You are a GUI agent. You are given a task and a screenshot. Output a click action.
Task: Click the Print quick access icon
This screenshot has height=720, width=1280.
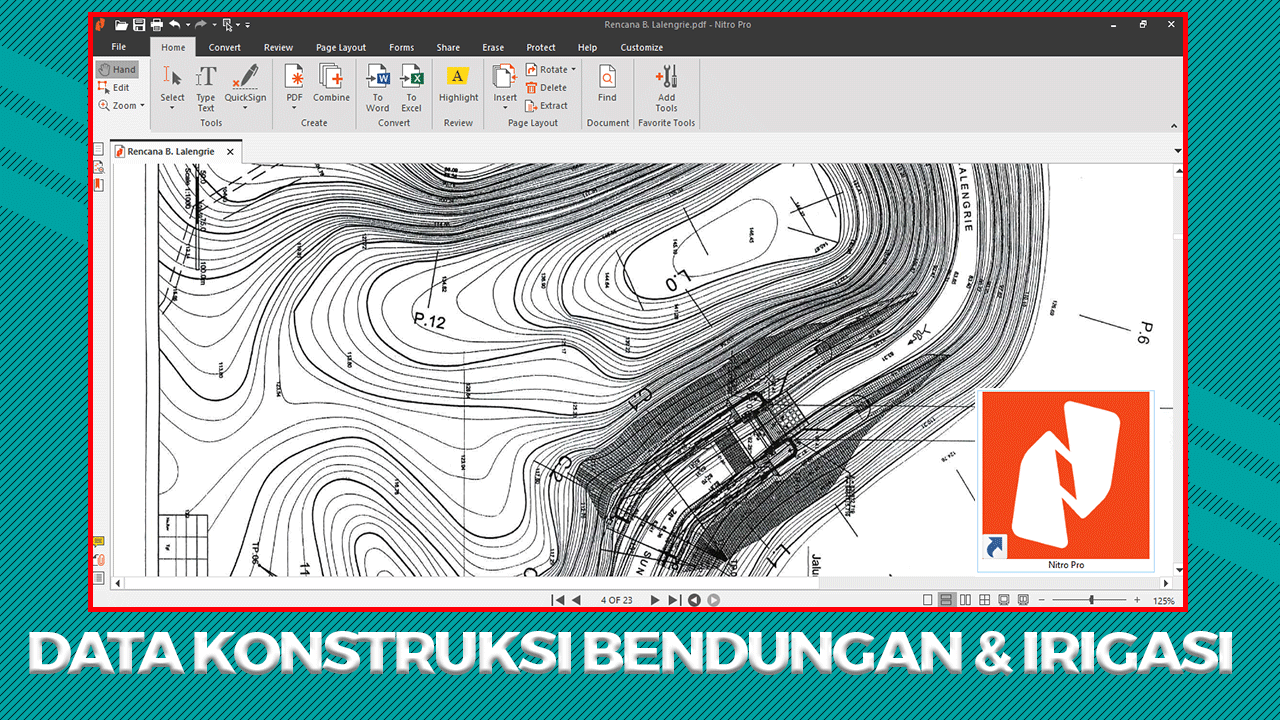(156, 24)
